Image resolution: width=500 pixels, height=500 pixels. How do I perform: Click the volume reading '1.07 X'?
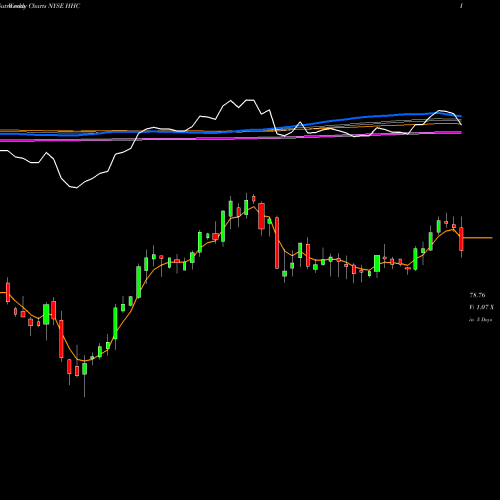(485, 307)
